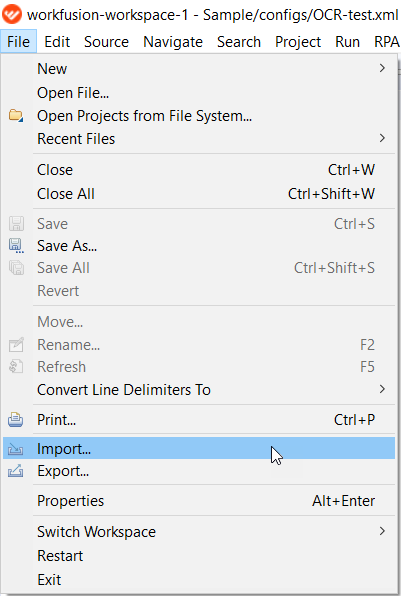Click the Export icon in File menu
The width and height of the screenshot is (401, 596).
16,471
